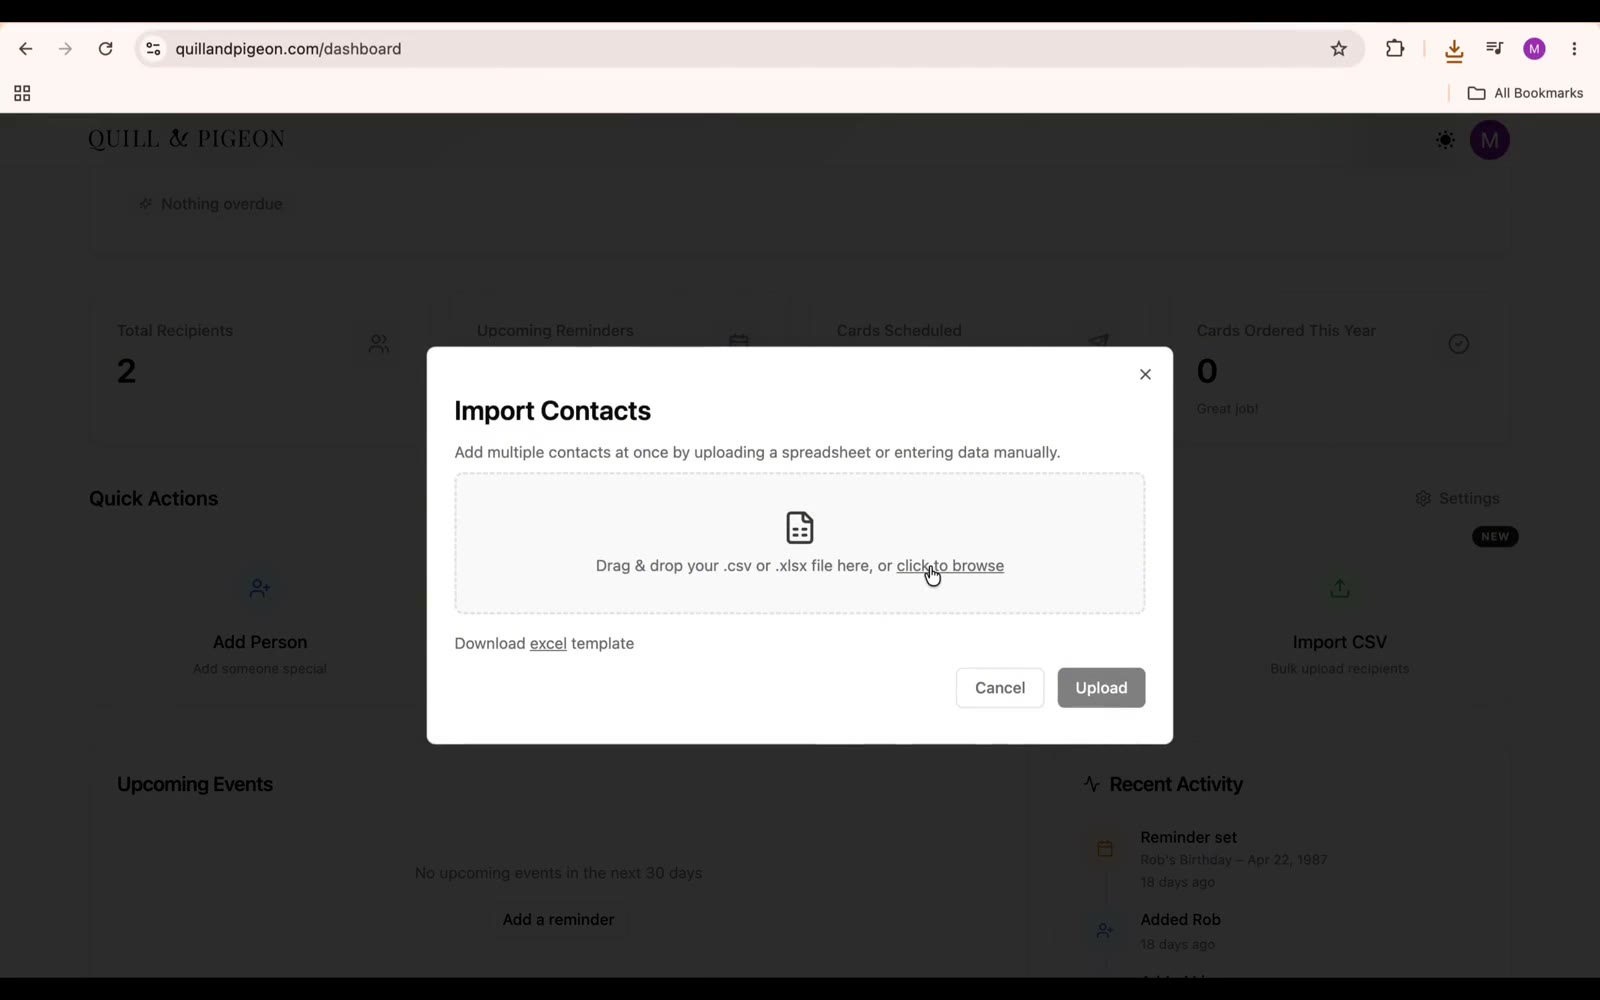Open the purple M user account avatar

coord(1490,140)
